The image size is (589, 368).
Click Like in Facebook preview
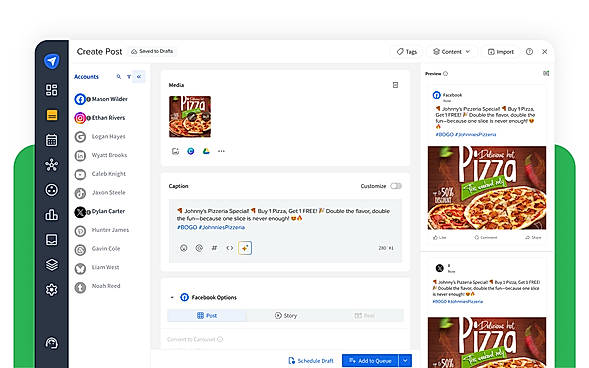click(439, 237)
